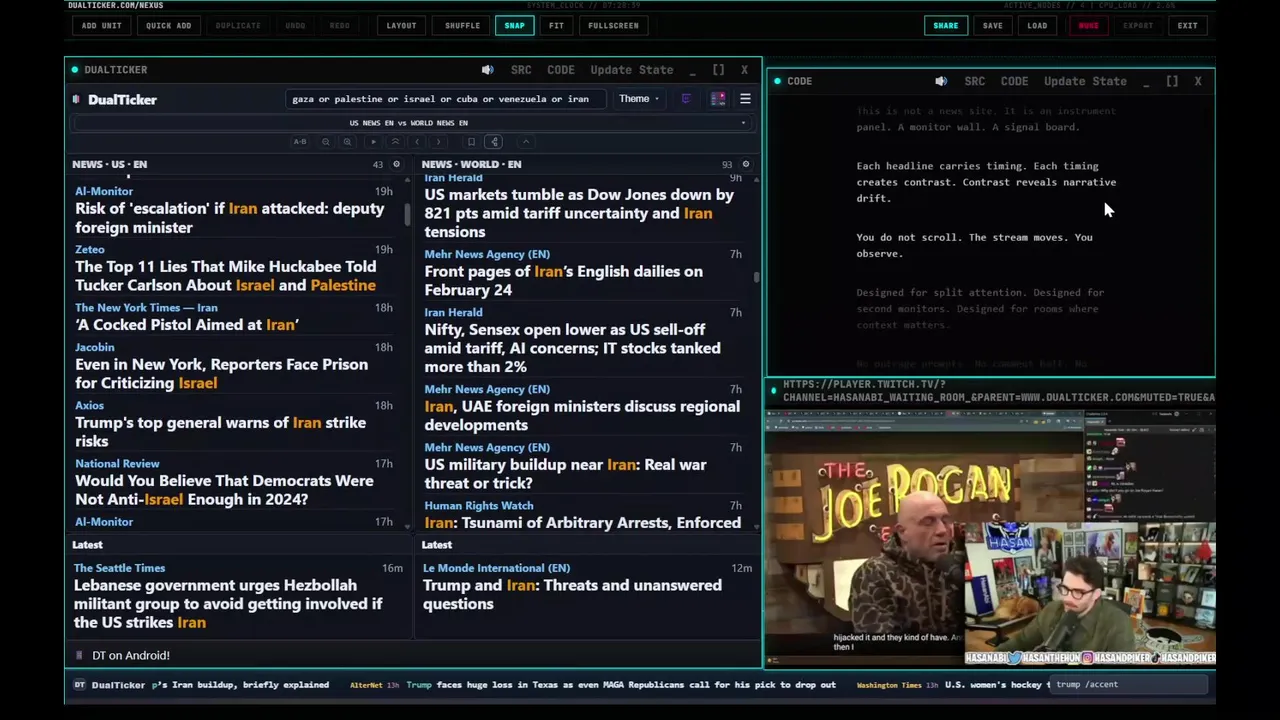Open the Lebanese government urges Hezbollah headline
Image resolution: width=1280 pixels, height=720 pixels.
coord(228,604)
